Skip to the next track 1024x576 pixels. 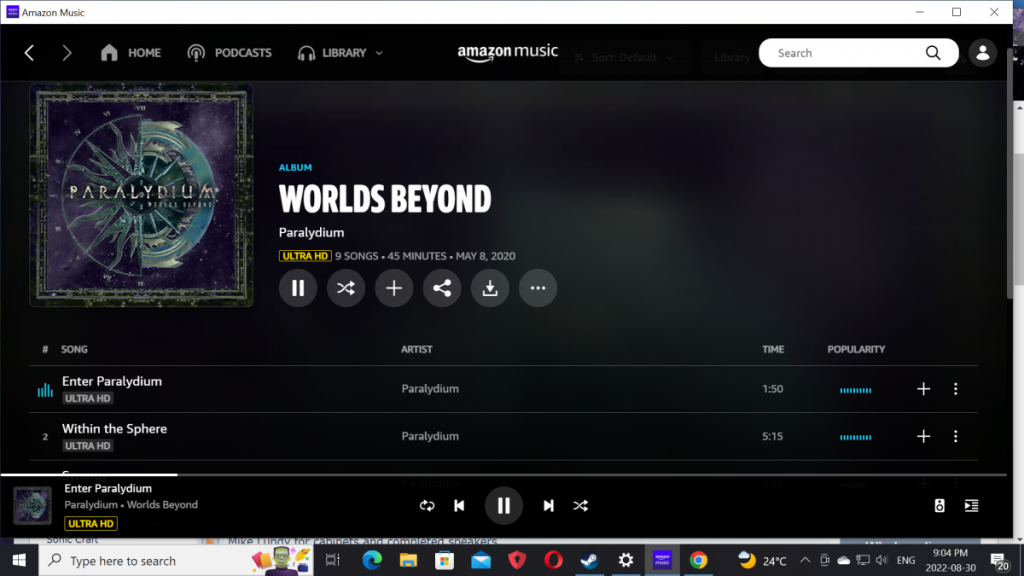[x=549, y=506]
